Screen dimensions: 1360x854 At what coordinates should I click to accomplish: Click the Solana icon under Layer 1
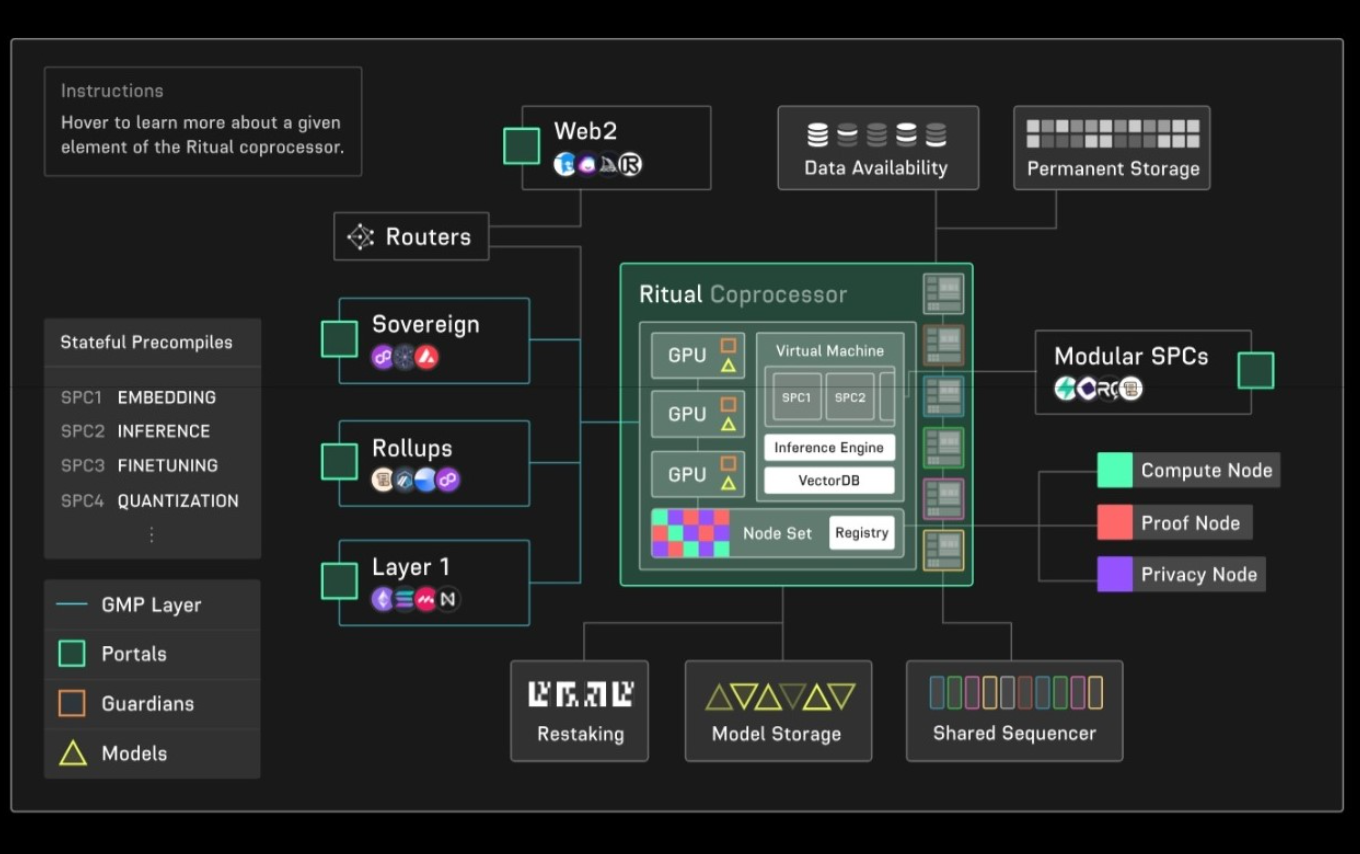pyautogui.click(x=404, y=600)
